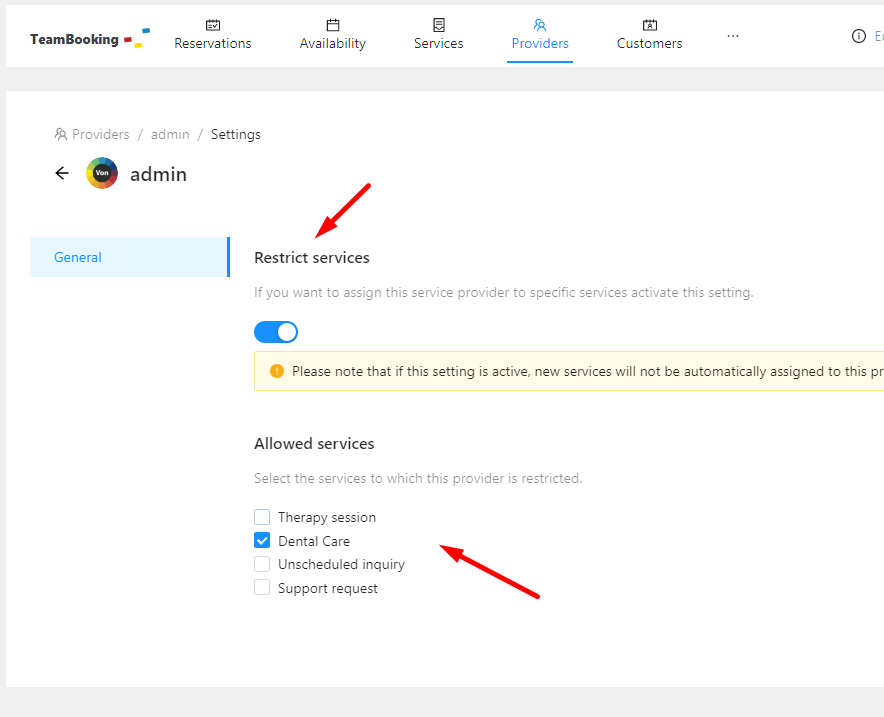Open Reservations via its calendar icon
This screenshot has height=717, width=884.
[213, 25]
